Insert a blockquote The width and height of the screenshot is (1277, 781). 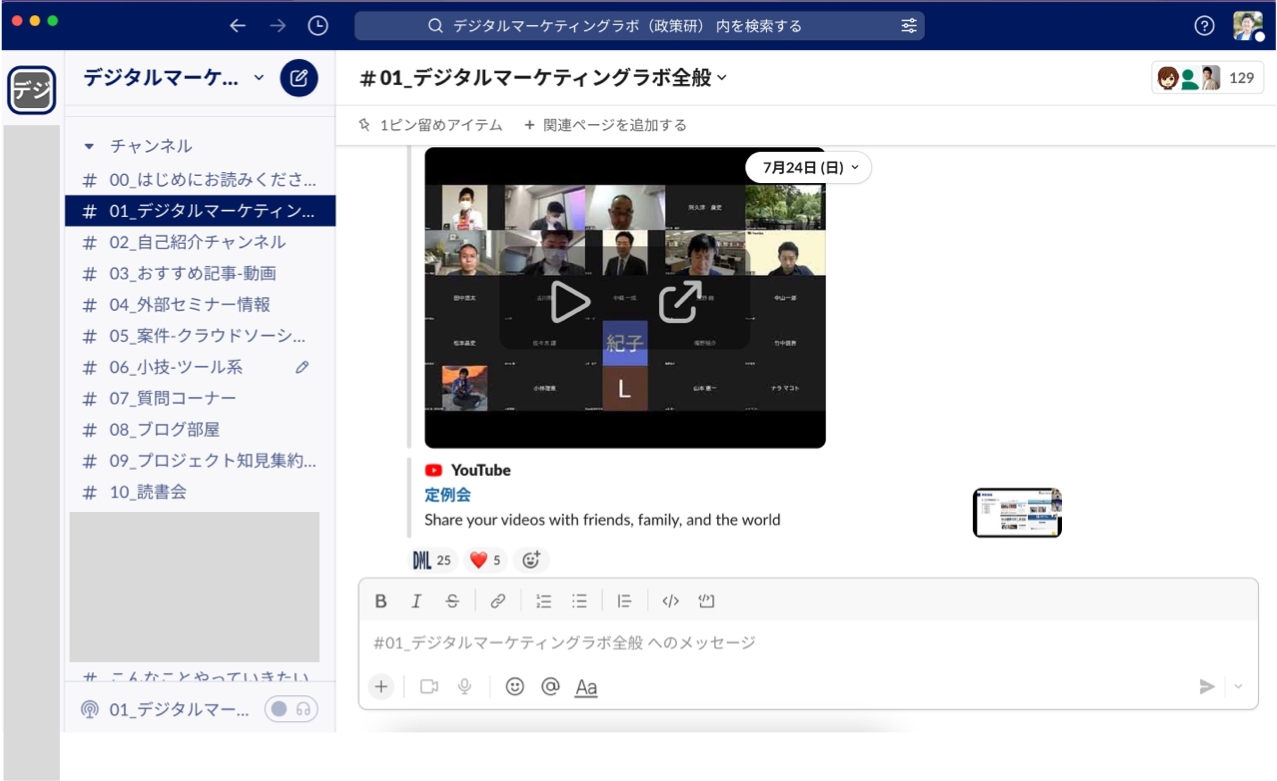(624, 601)
